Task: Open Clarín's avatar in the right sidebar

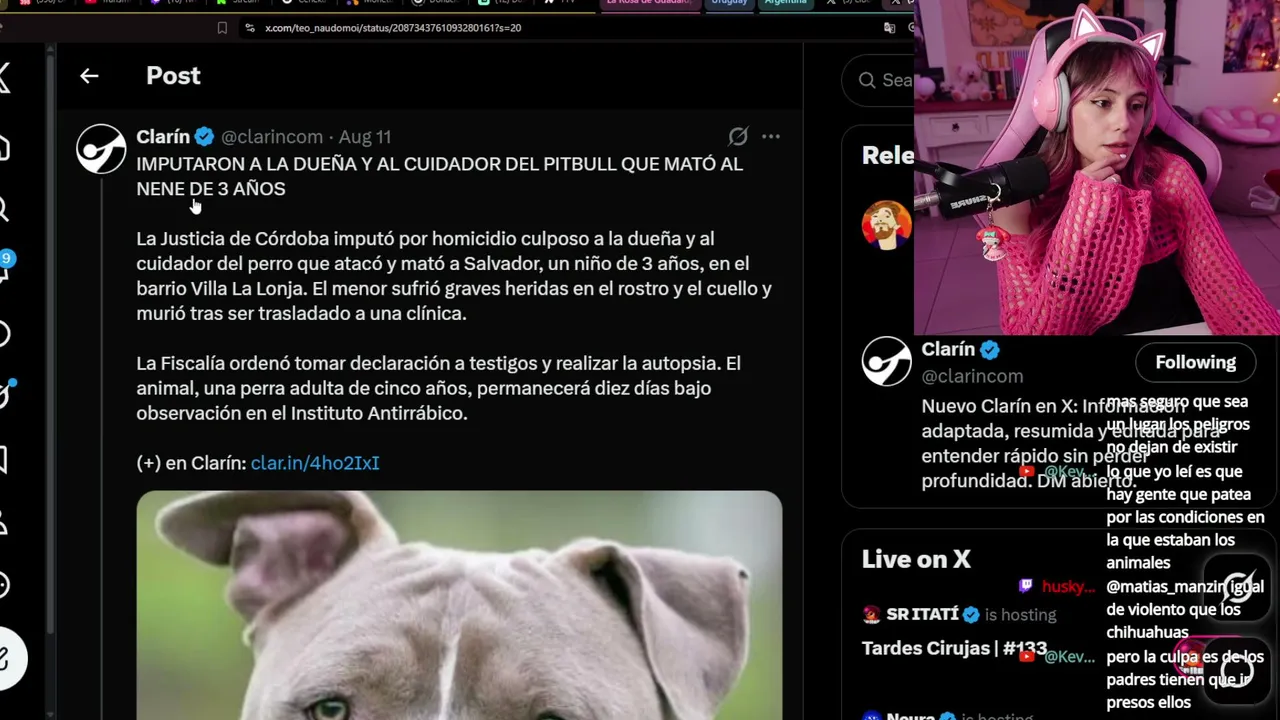Action: [886, 361]
